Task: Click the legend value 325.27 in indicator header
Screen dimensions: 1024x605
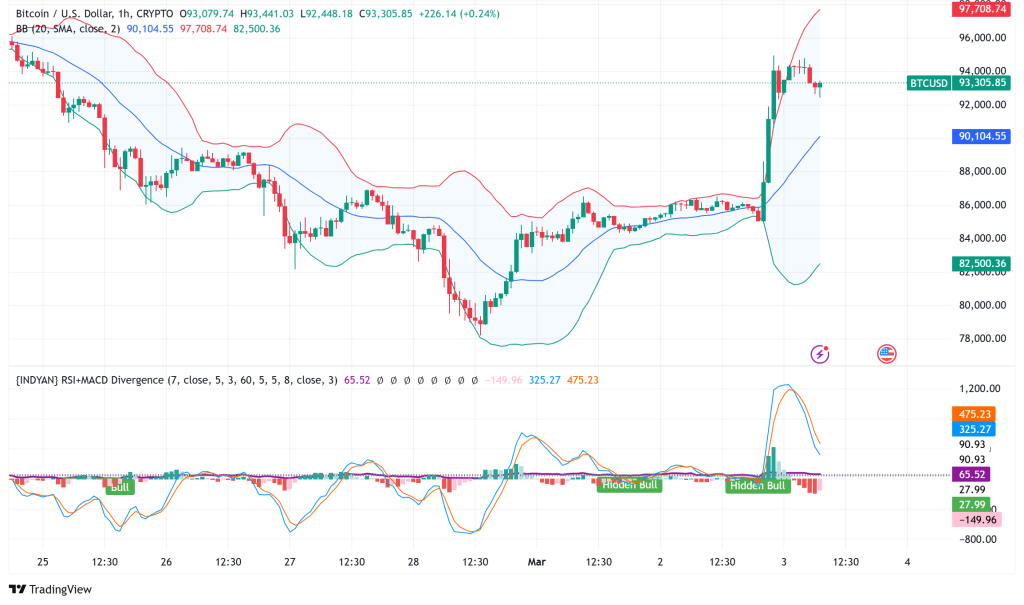Action: 545,380
